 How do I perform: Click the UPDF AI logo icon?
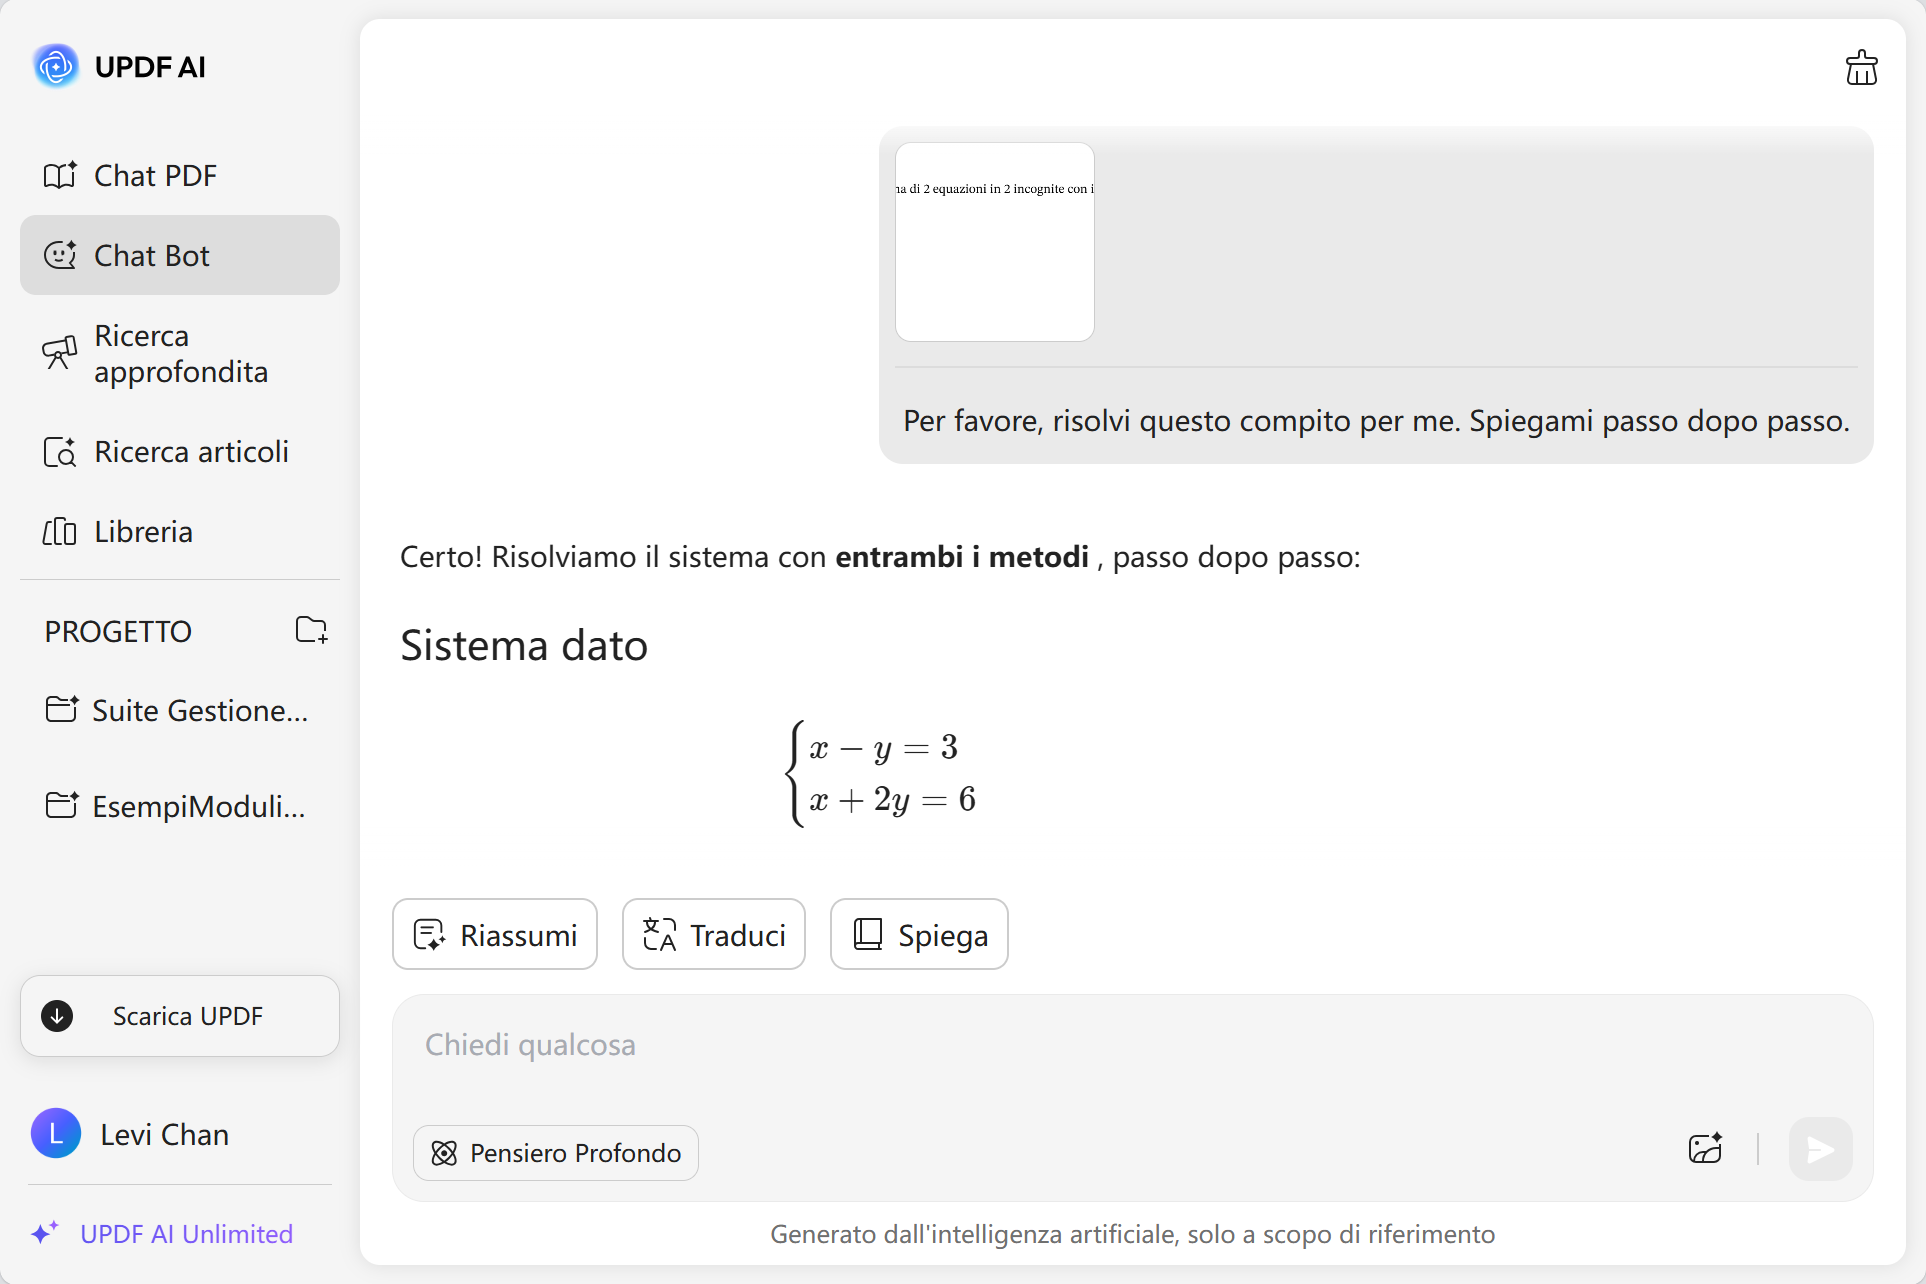56,67
